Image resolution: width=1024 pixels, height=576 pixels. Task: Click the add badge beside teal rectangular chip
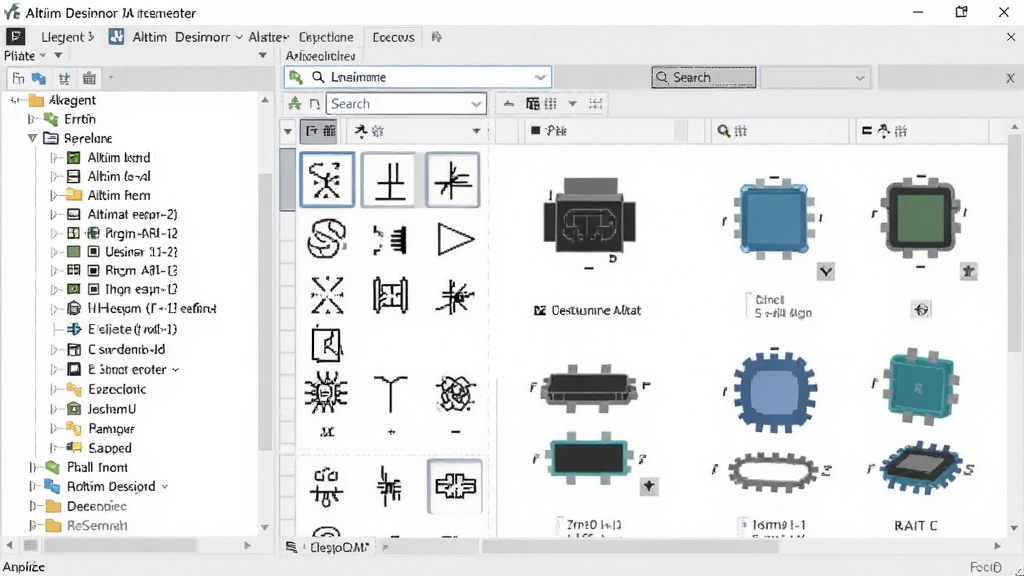[x=648, y=486]
